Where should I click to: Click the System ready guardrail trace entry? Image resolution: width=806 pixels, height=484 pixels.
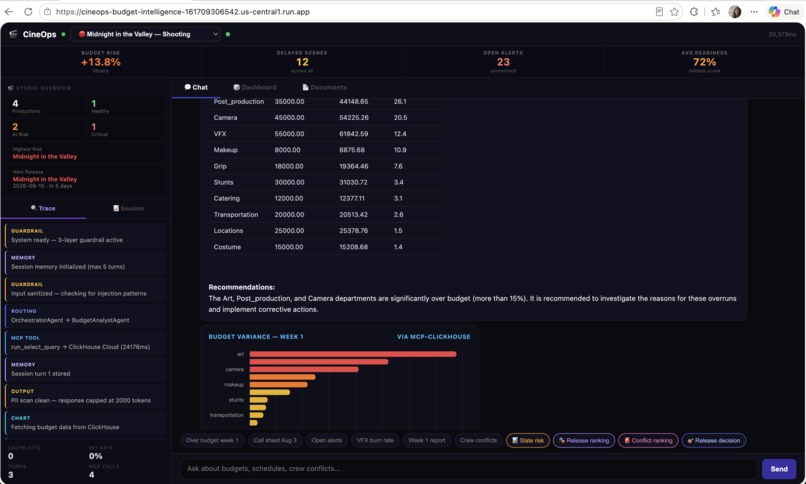(x=86, y=235)
